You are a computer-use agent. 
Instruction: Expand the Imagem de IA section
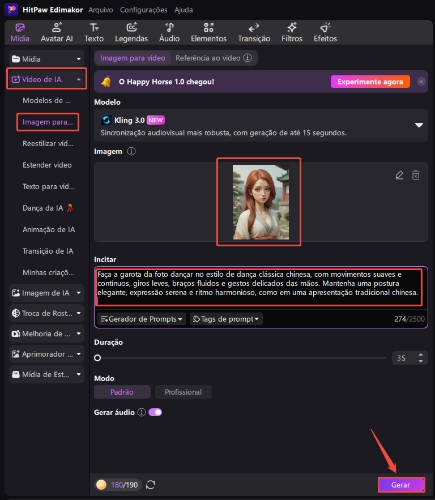point(46,293)
